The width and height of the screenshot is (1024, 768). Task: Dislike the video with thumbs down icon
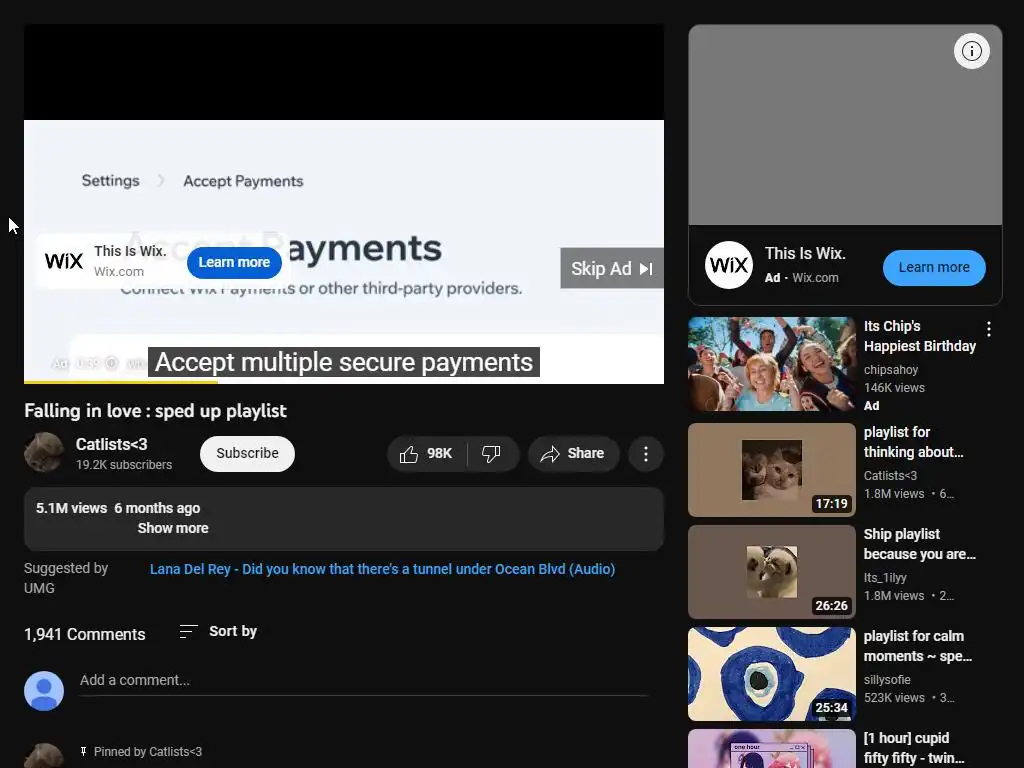pyautogui.click(x=492, y=454)
